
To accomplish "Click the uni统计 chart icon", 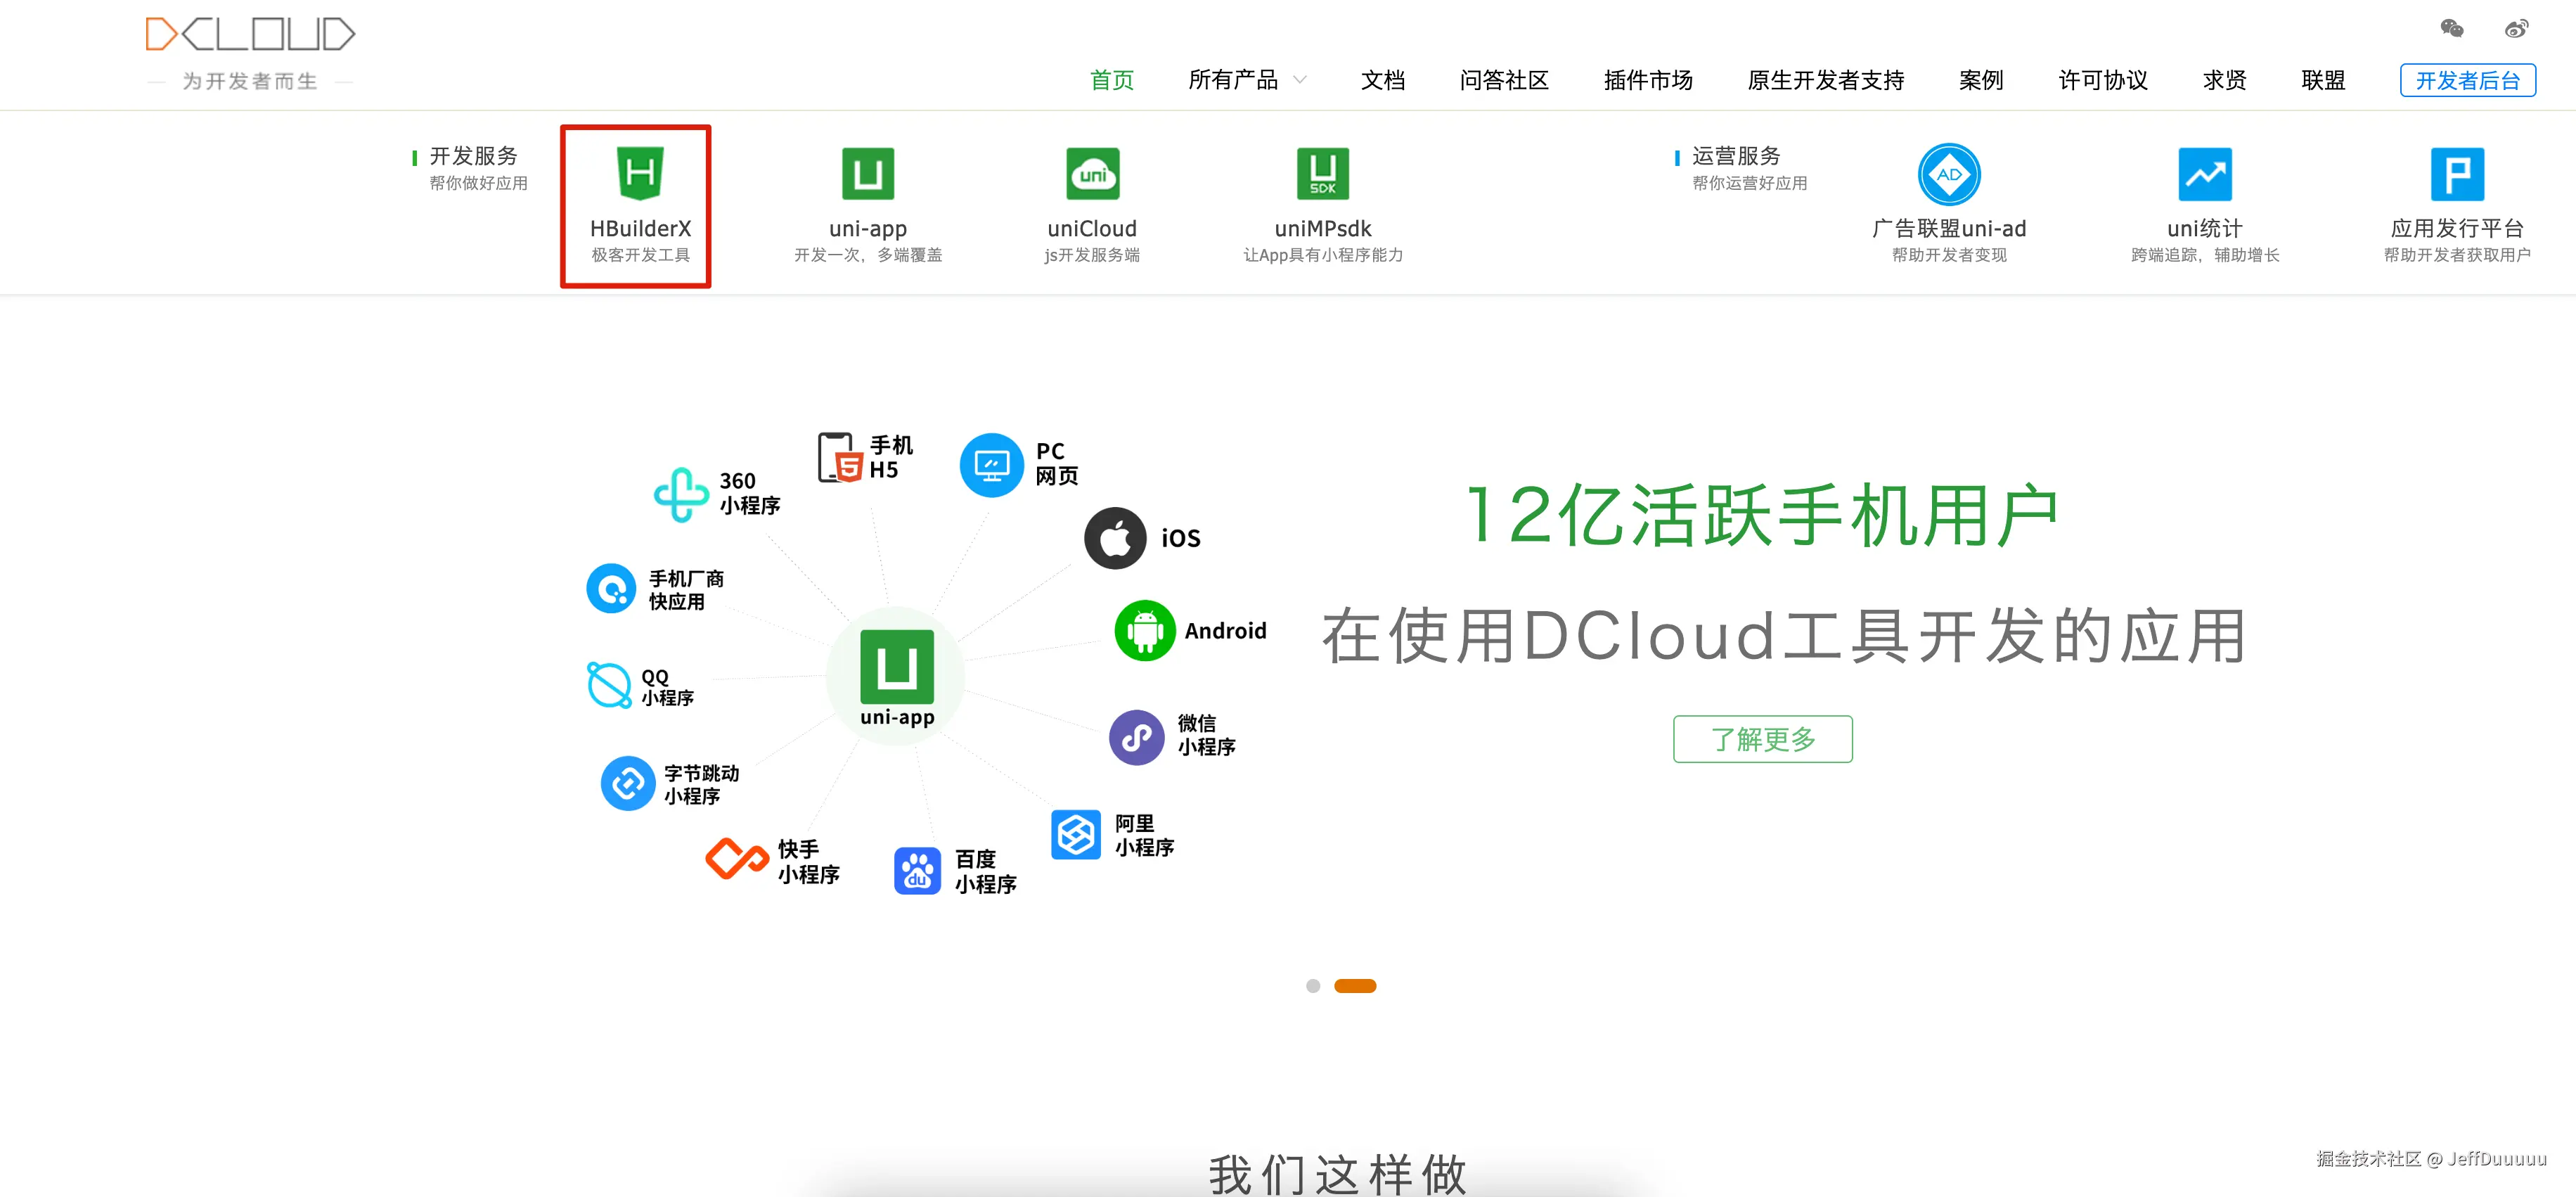I will click(2204, 174).
